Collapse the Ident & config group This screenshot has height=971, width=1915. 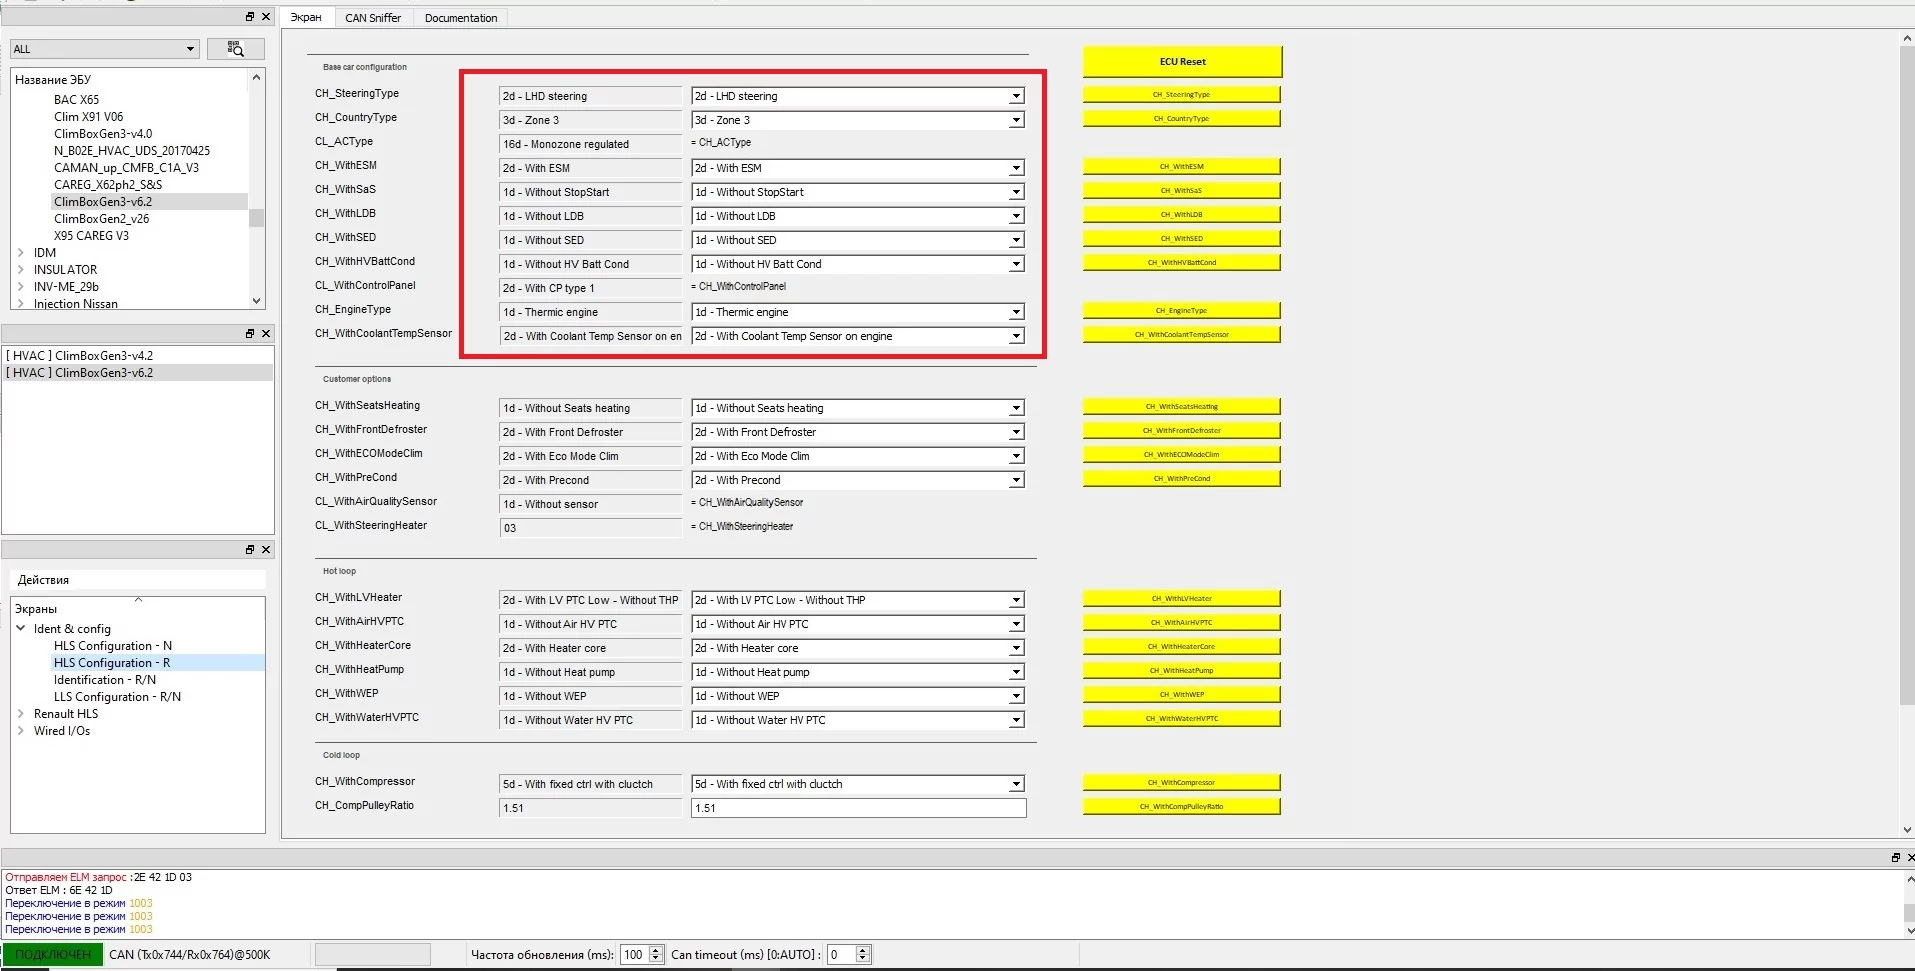click(x=21, y=629)
